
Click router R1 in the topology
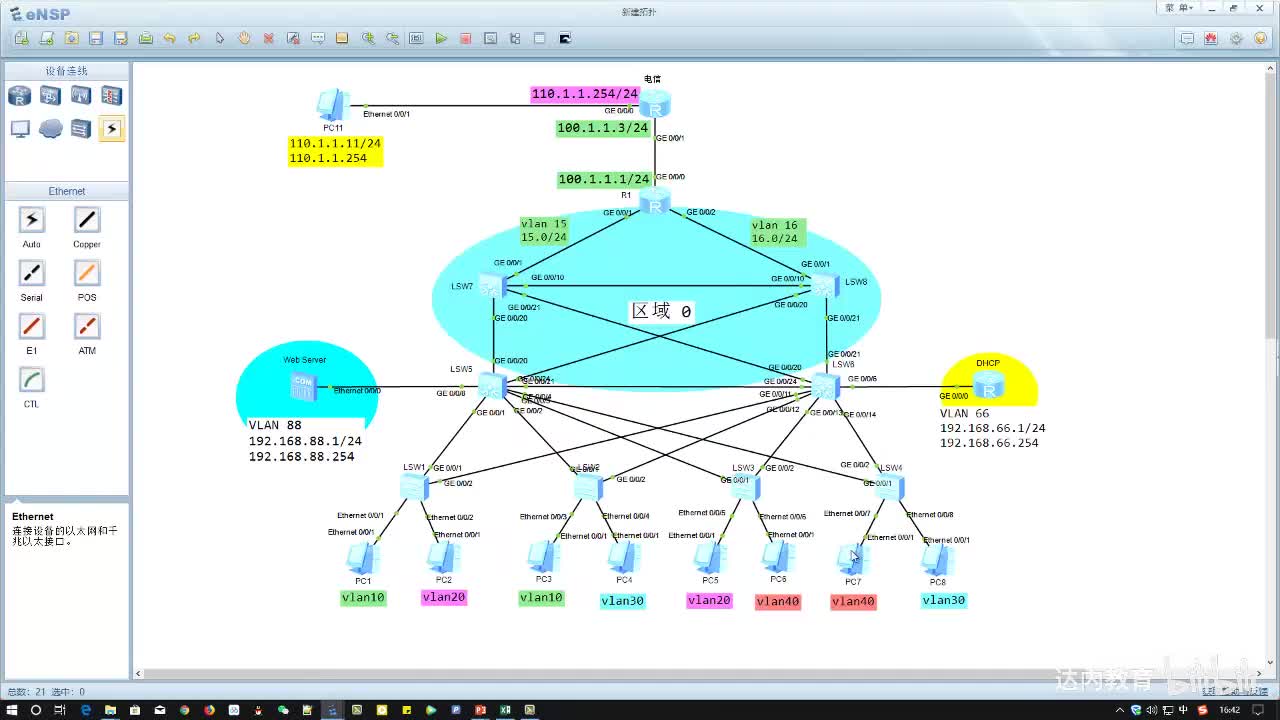point(655,203)
